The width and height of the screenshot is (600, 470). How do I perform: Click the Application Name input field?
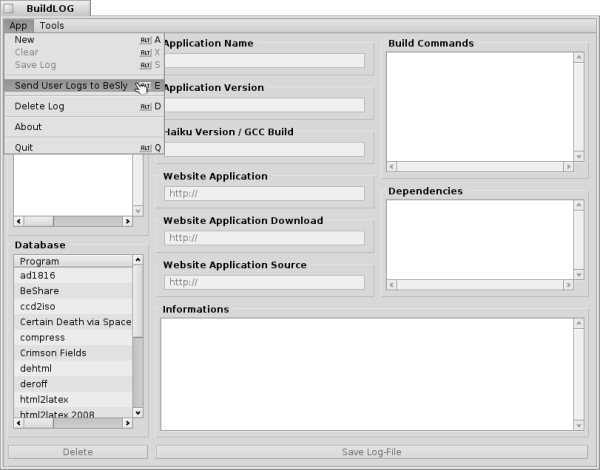[264, 61]
